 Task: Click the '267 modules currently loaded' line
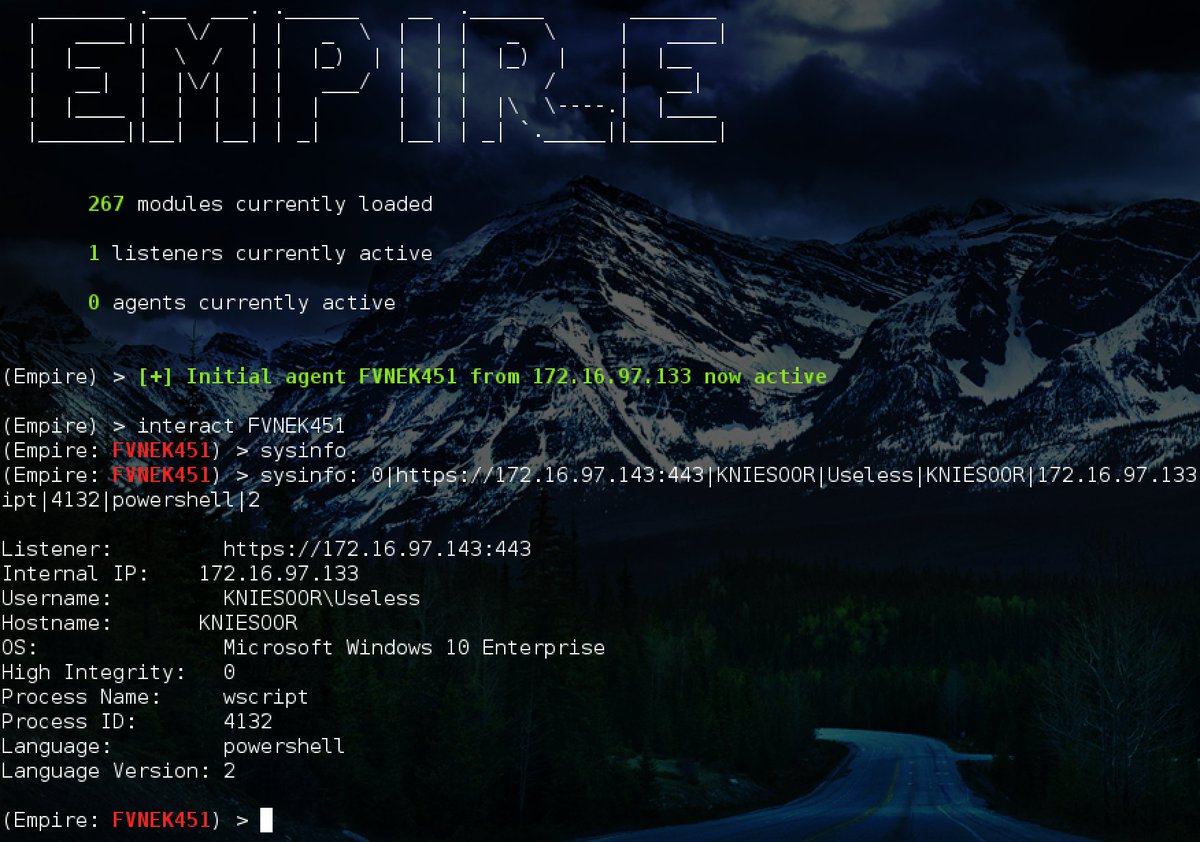coord(260,204)
